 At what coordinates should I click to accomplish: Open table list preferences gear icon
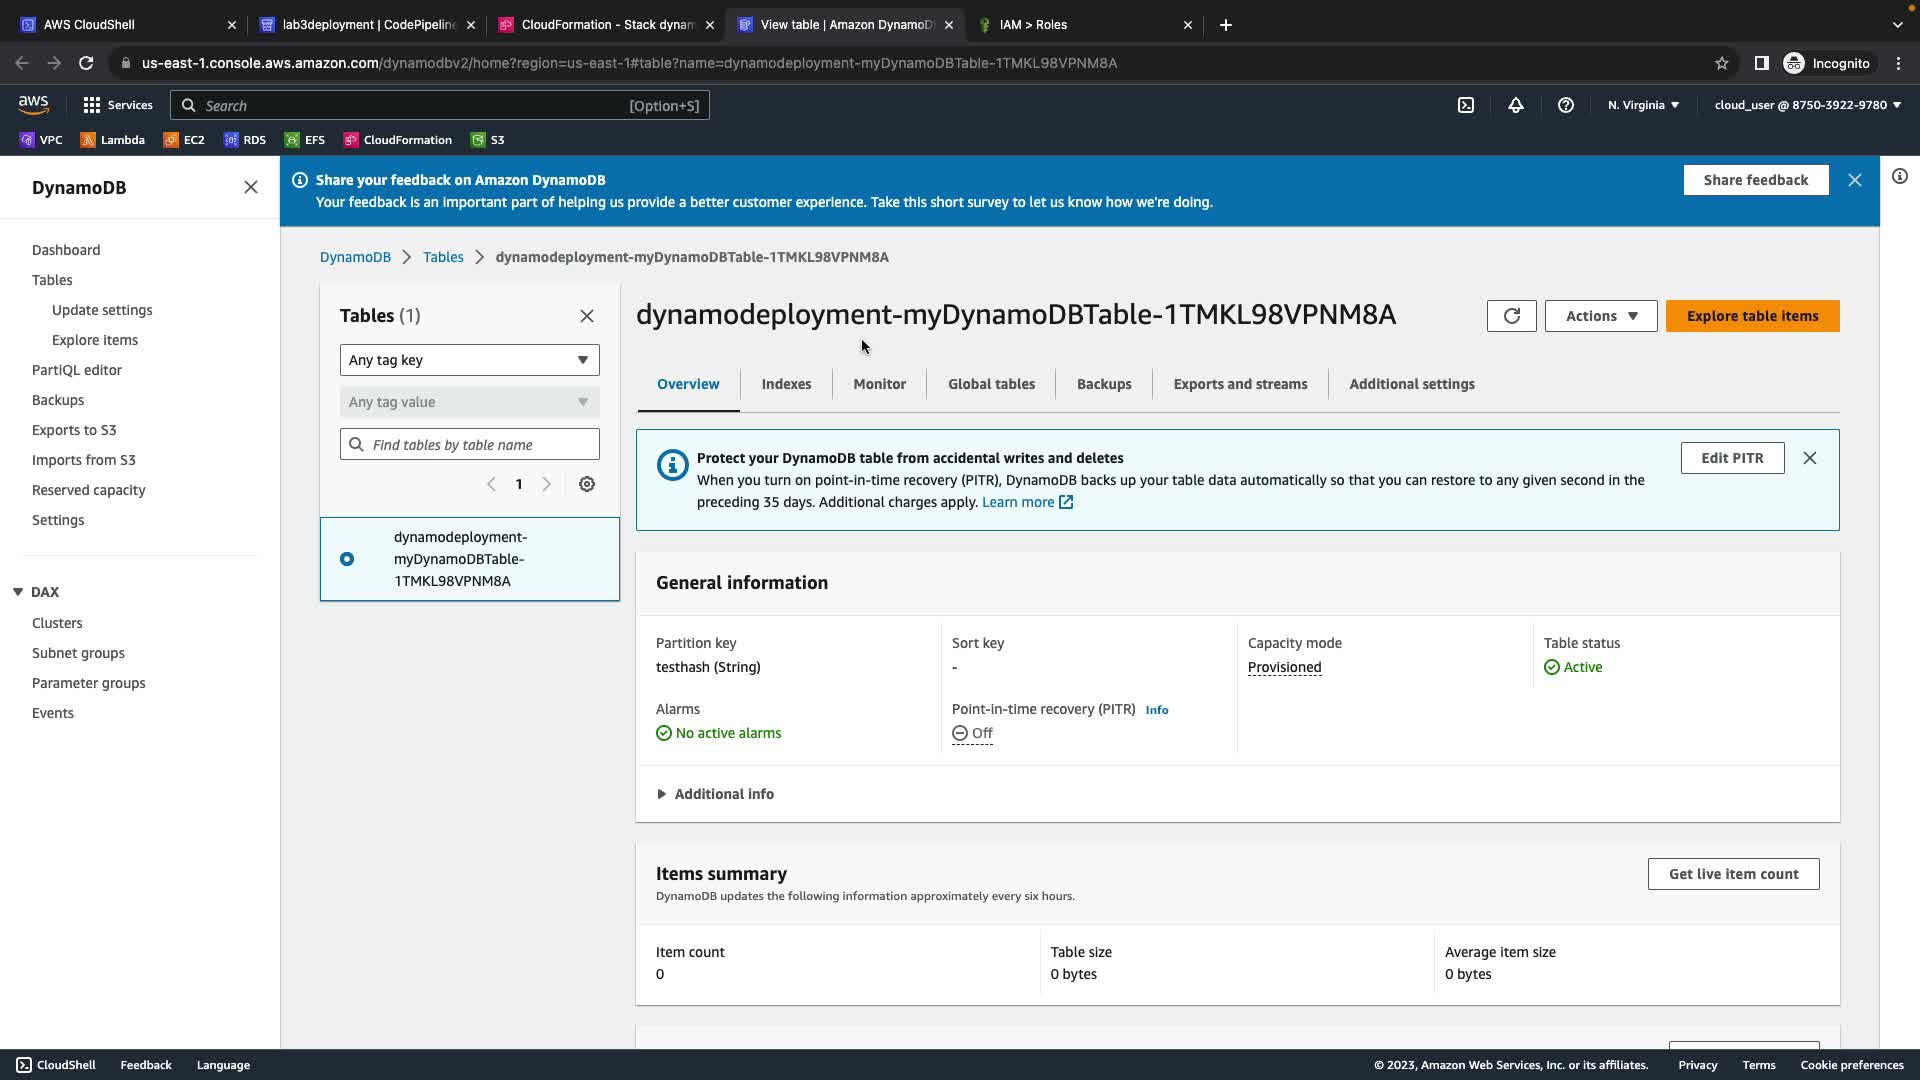587,484
